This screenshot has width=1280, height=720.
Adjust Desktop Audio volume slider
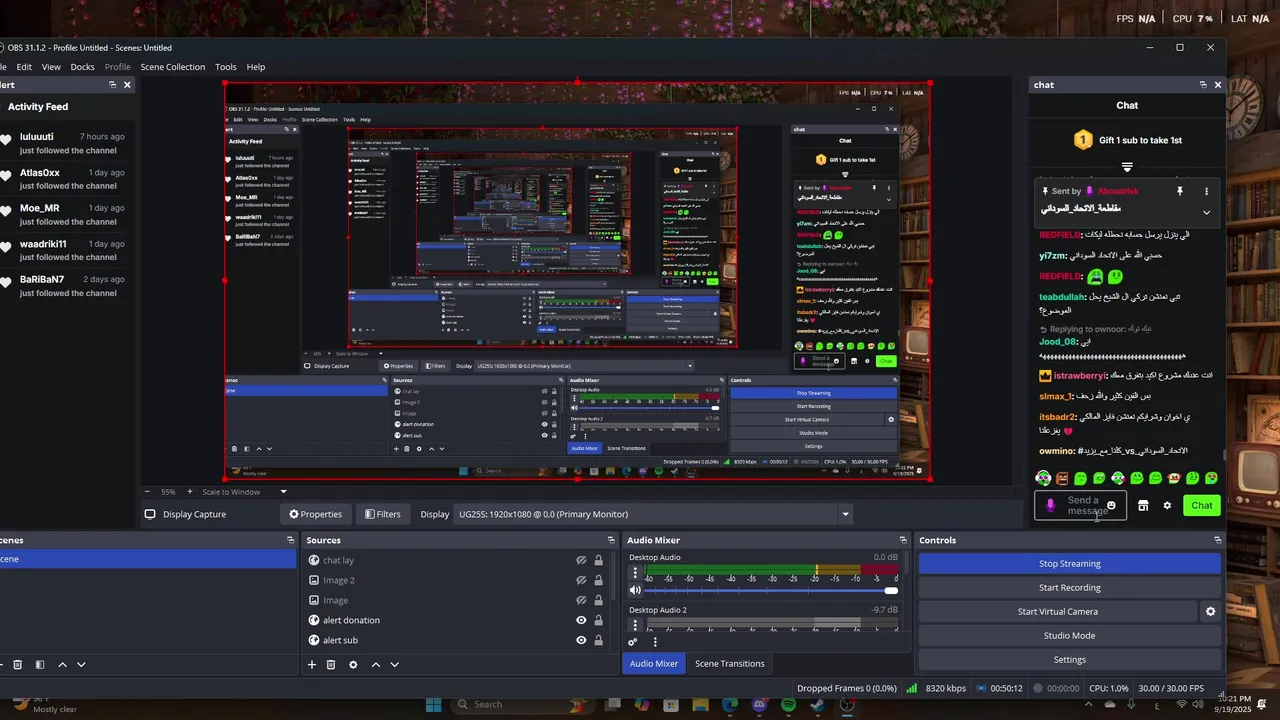pos(772,590)
